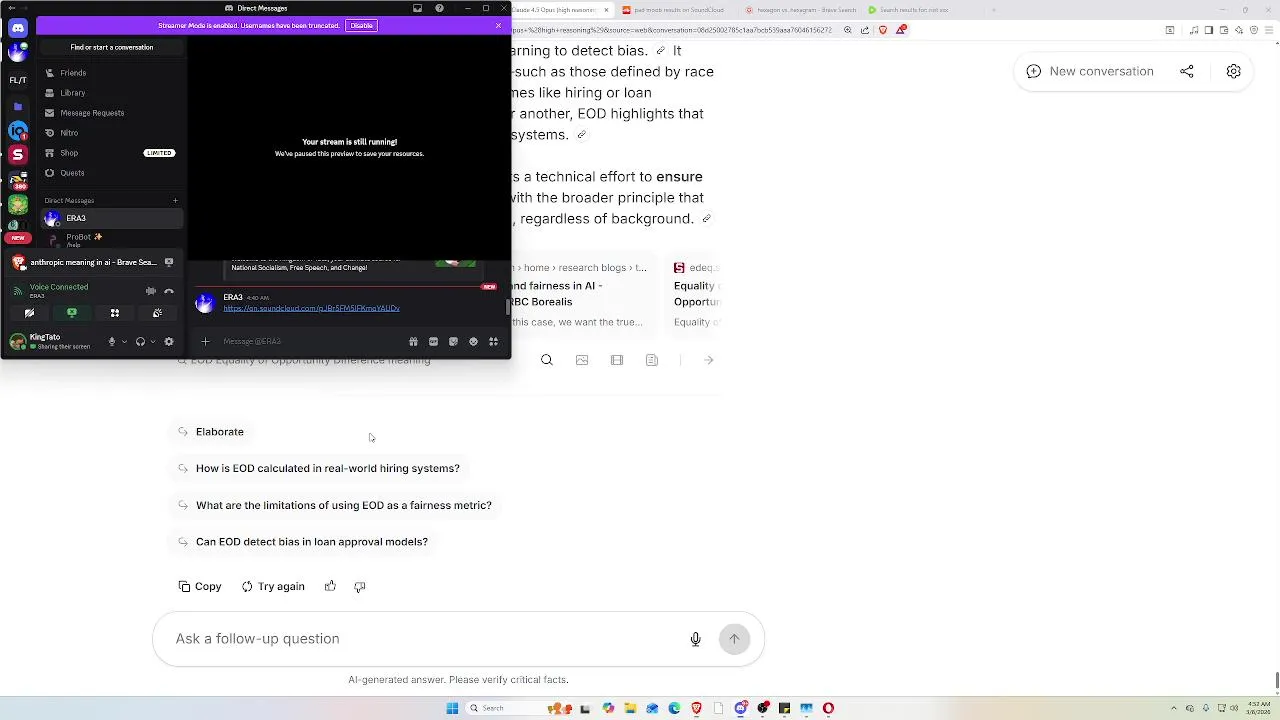The image size is (1280, 720).
Task: Open the green frog server icon
Action: pyautogui.click(x=17, y=205)
